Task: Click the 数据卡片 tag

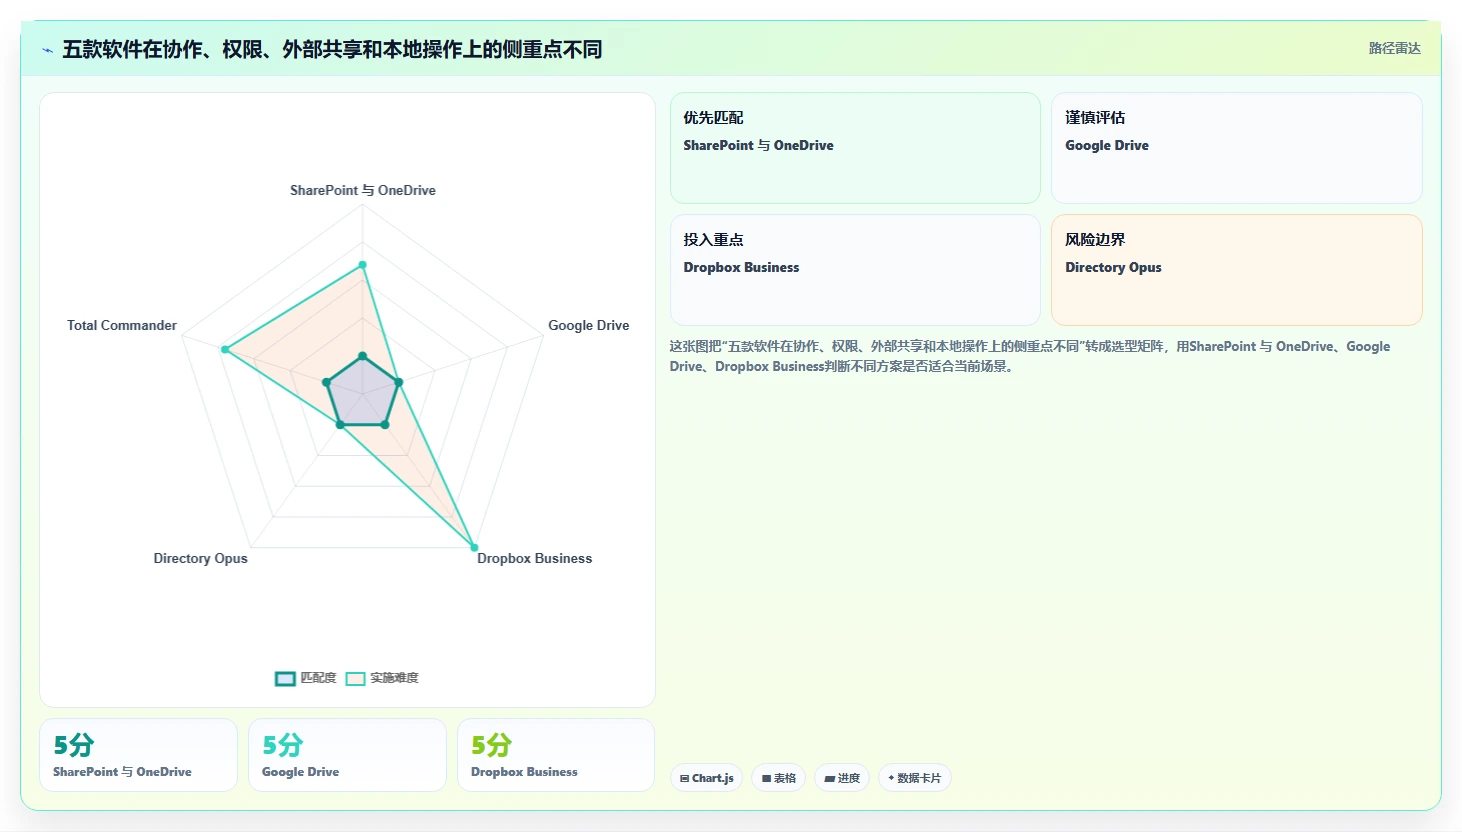Action: [915, 778]
